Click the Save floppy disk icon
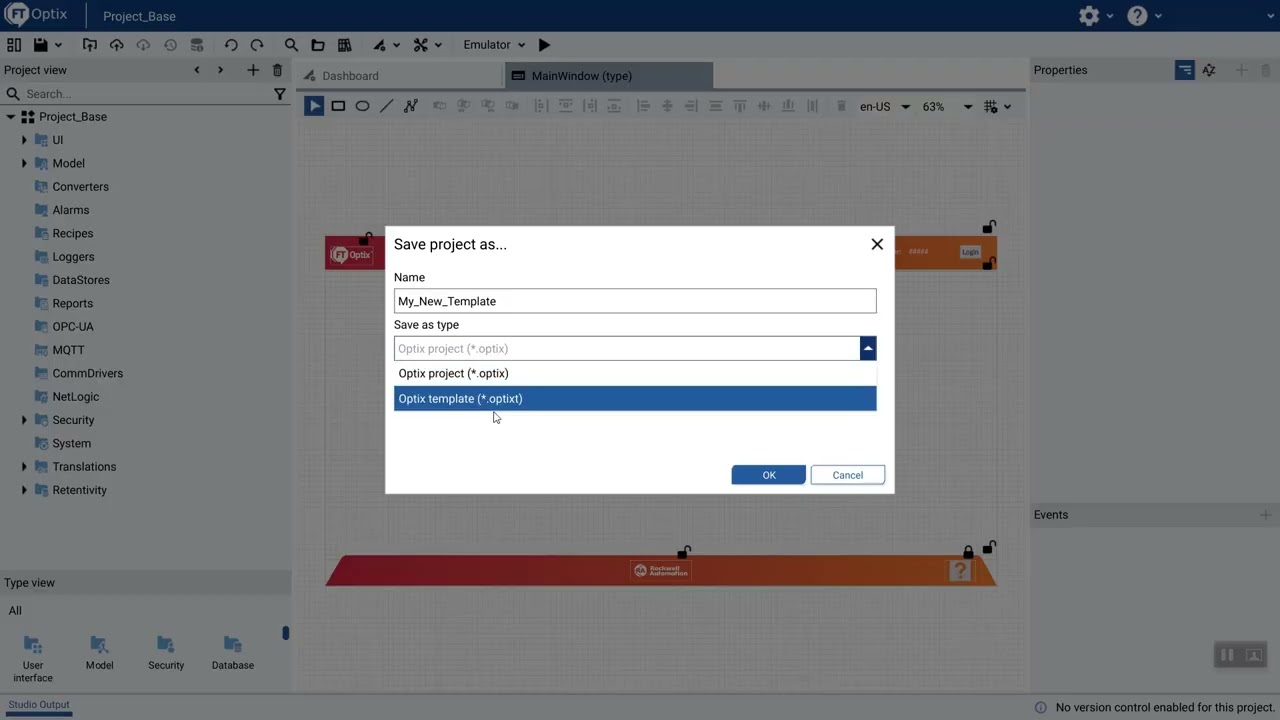Image resolution: width=1280 pixels, height=720 pixels. click(x=41, y=45)
